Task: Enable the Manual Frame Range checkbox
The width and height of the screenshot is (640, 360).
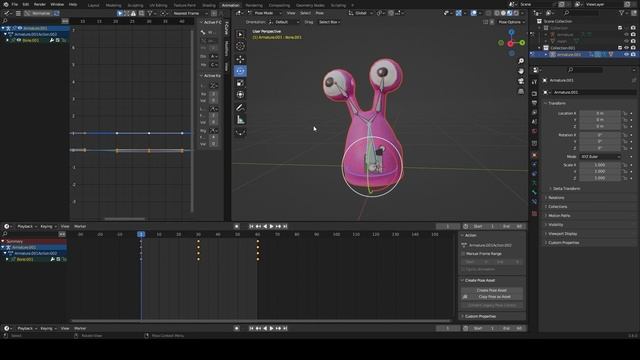Action: (464, 254)
